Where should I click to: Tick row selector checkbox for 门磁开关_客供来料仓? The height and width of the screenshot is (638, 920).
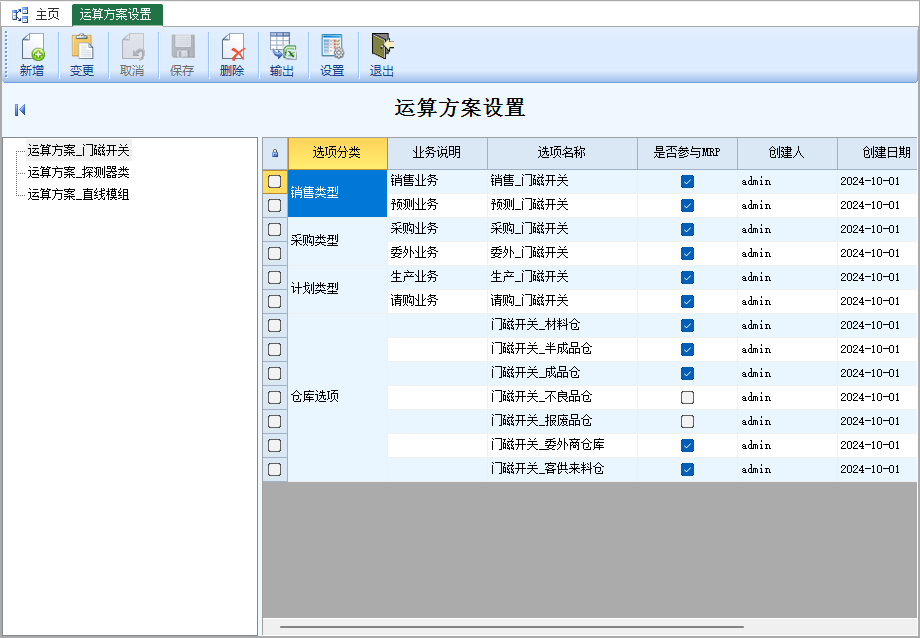275,470
